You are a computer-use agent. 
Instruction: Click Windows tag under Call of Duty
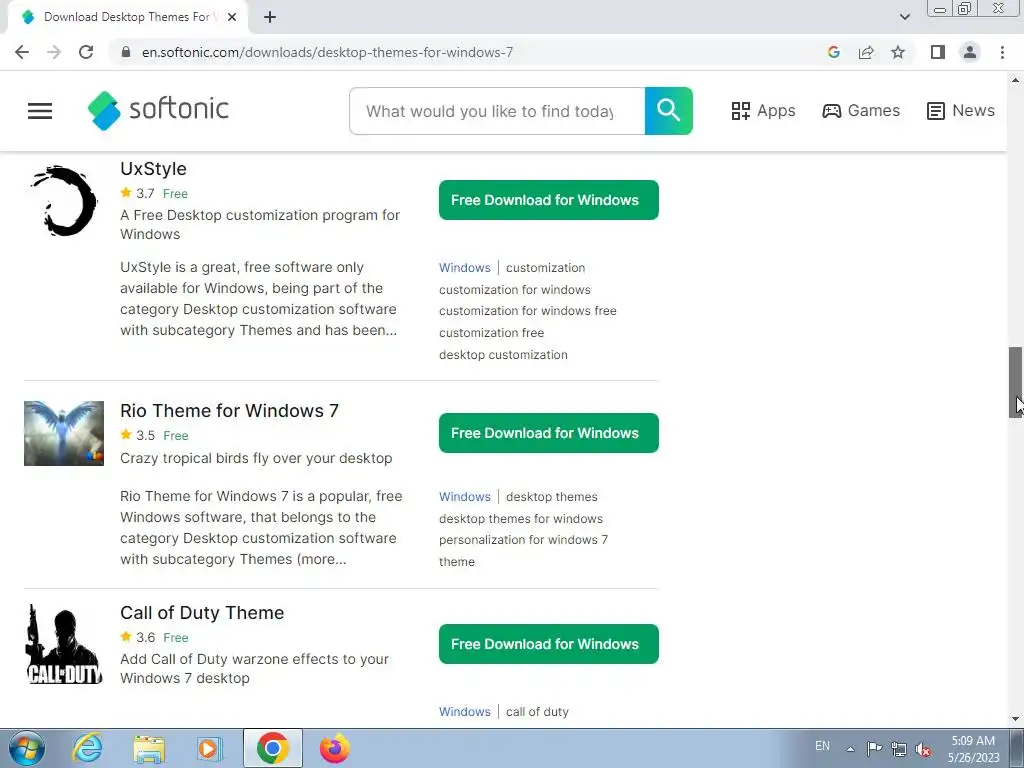pyautogui.click(x=464, y=711)
